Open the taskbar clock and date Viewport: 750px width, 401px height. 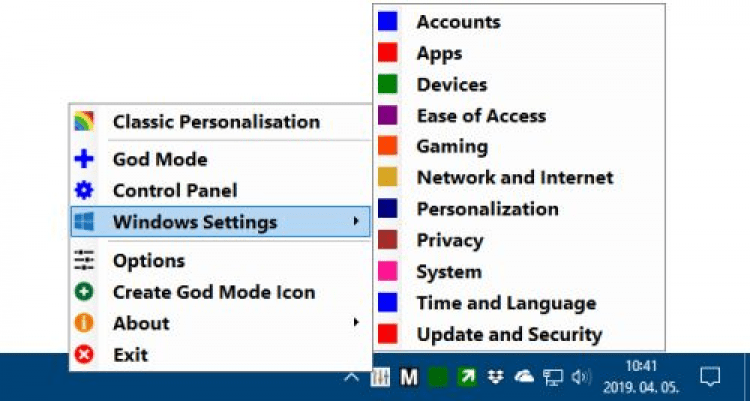pyautogui.click(x=641, y=377)
